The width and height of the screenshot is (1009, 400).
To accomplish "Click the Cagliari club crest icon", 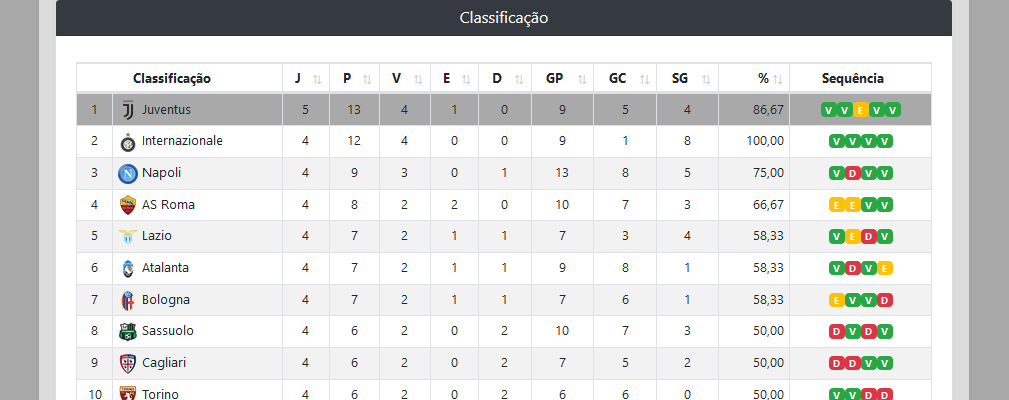I will click(x=127, y=363).
